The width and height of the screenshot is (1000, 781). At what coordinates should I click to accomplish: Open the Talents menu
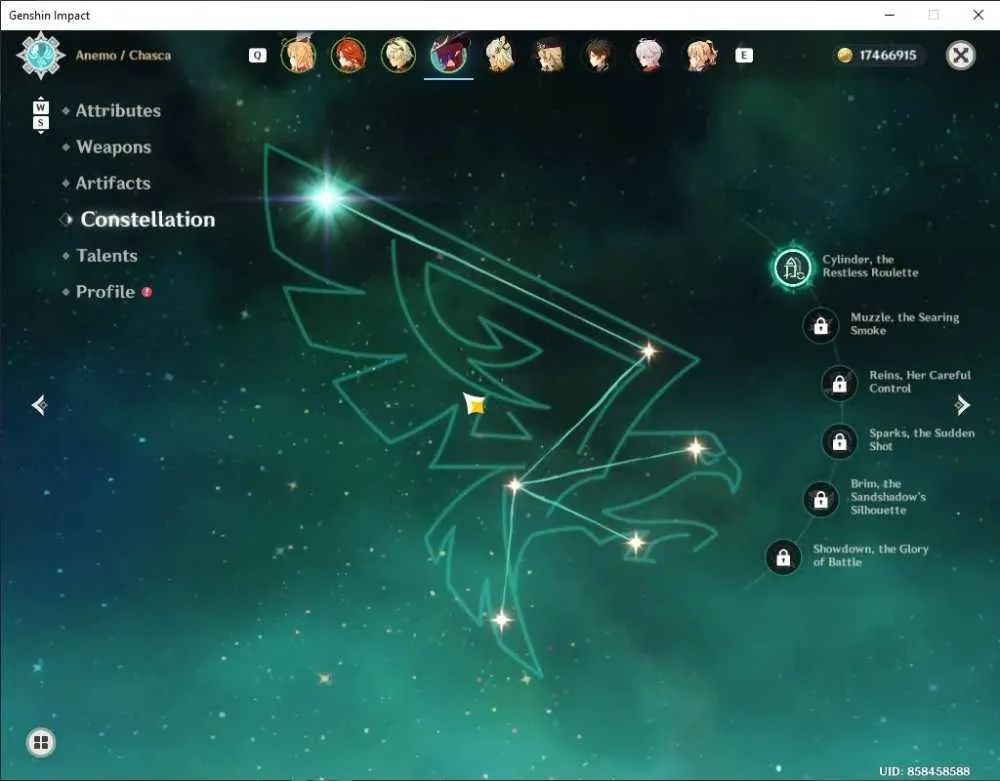[x=107, y=256]
